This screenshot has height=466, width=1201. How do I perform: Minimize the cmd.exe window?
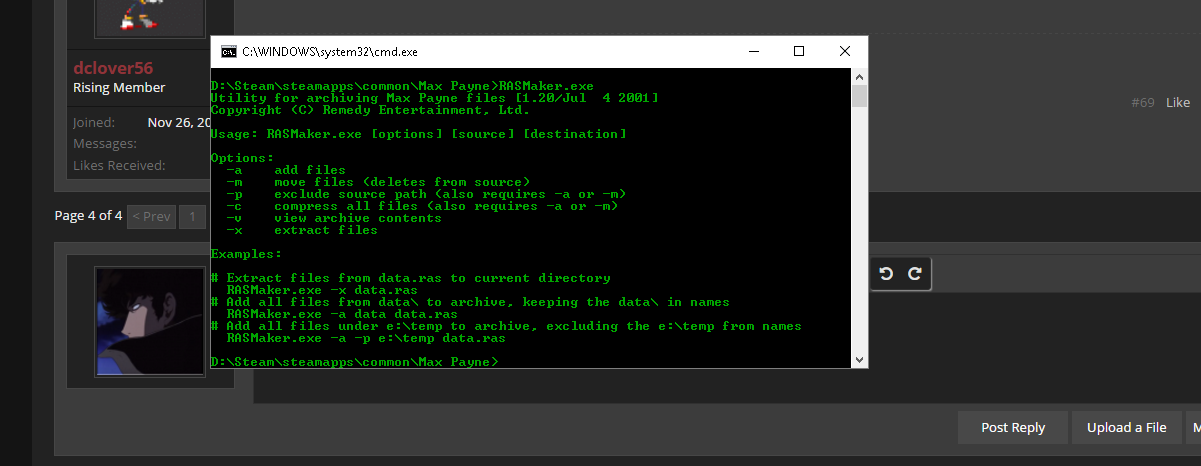[752, 51]
